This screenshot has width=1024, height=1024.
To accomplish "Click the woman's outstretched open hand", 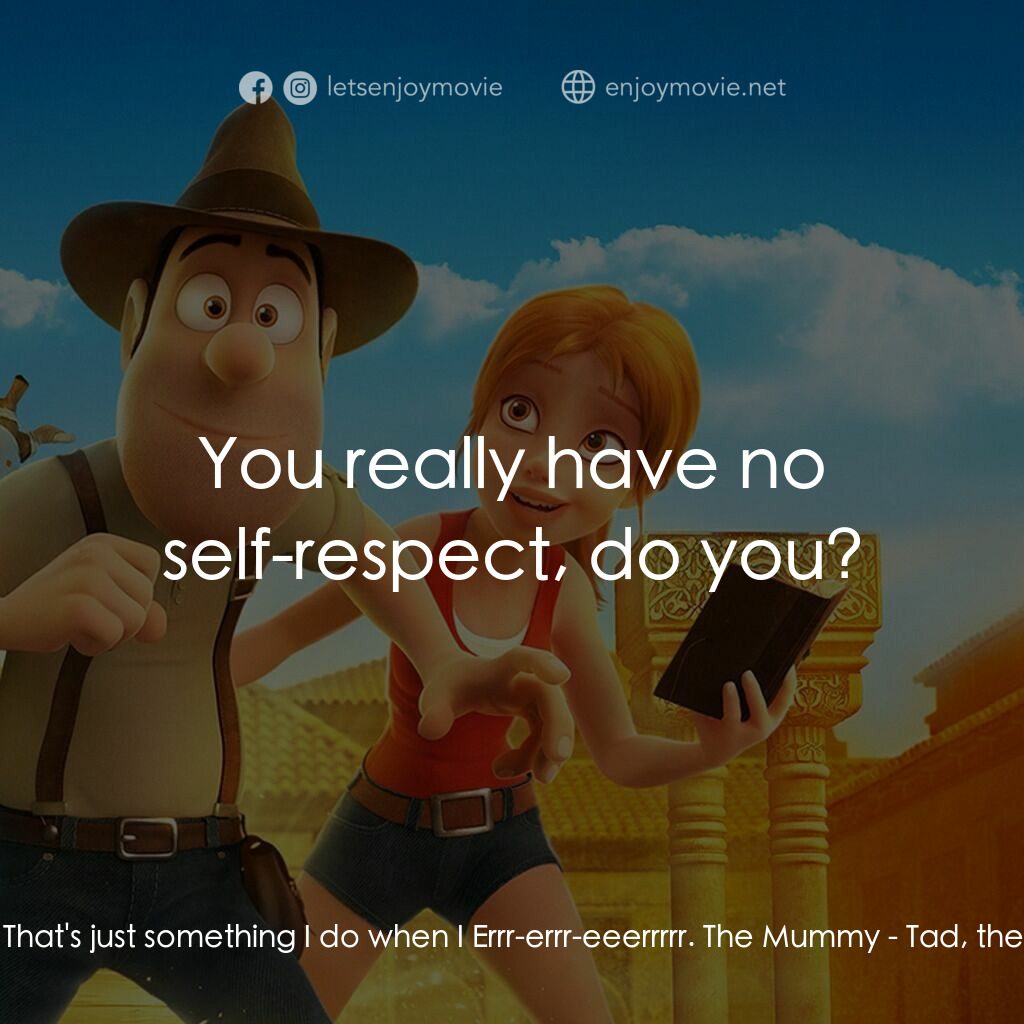I will point(500,700).
